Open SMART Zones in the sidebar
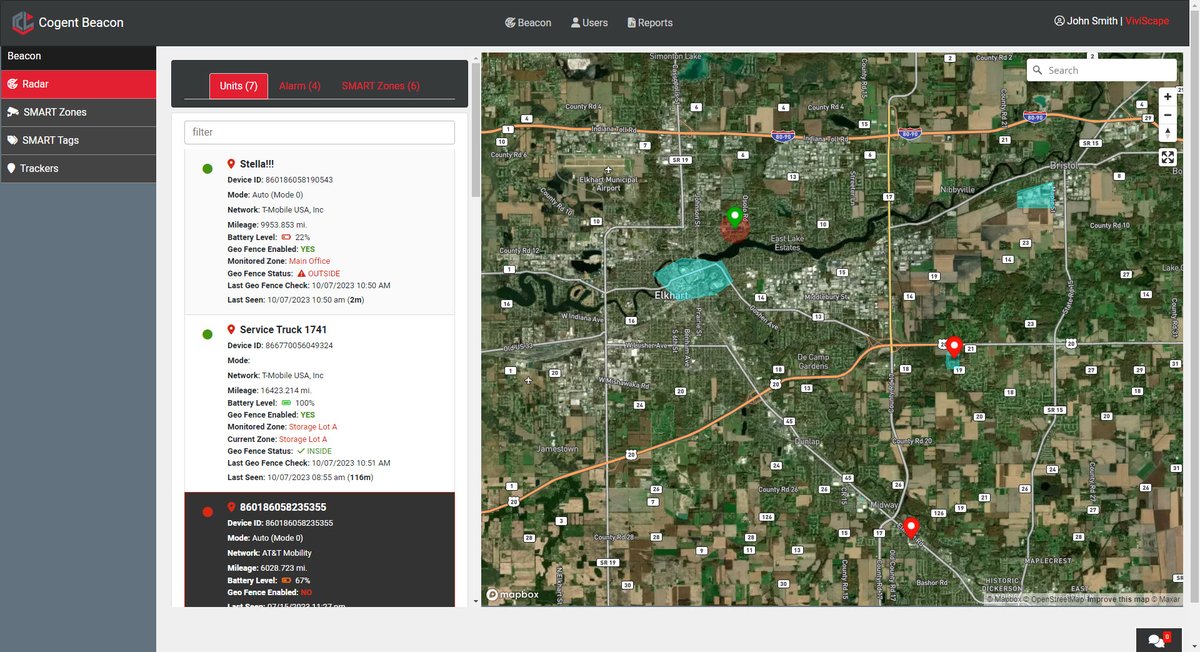Viewport: 1200px width, 652px height. pos(78,112)
